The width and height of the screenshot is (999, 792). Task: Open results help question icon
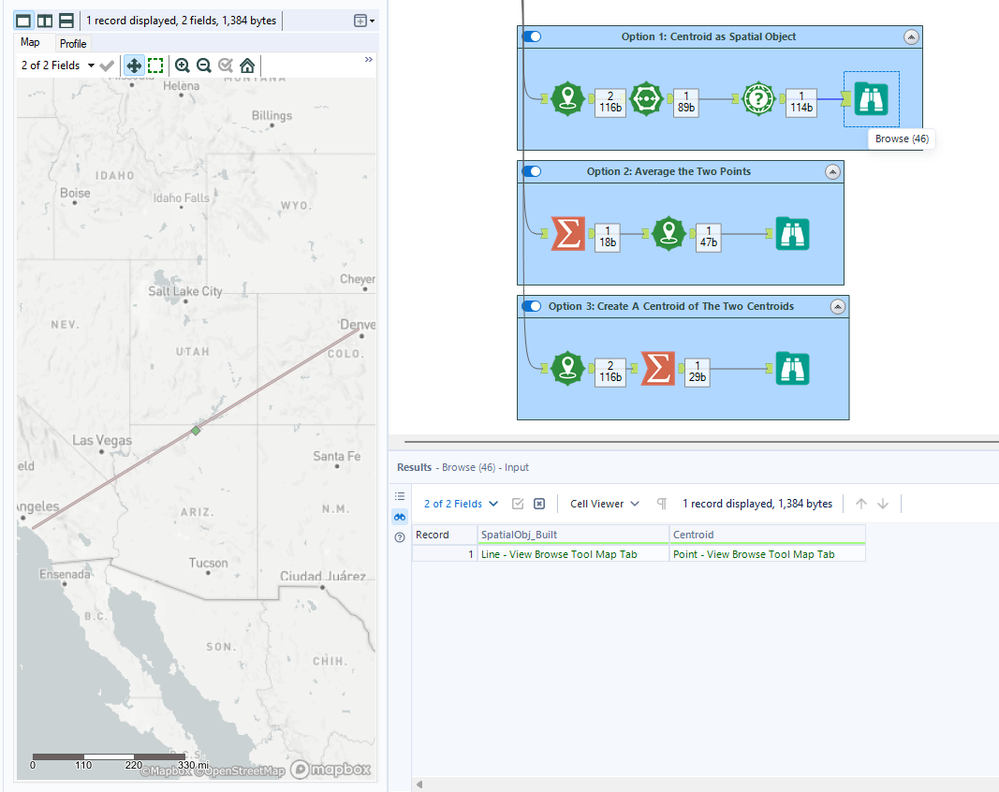tap(399, 537)
